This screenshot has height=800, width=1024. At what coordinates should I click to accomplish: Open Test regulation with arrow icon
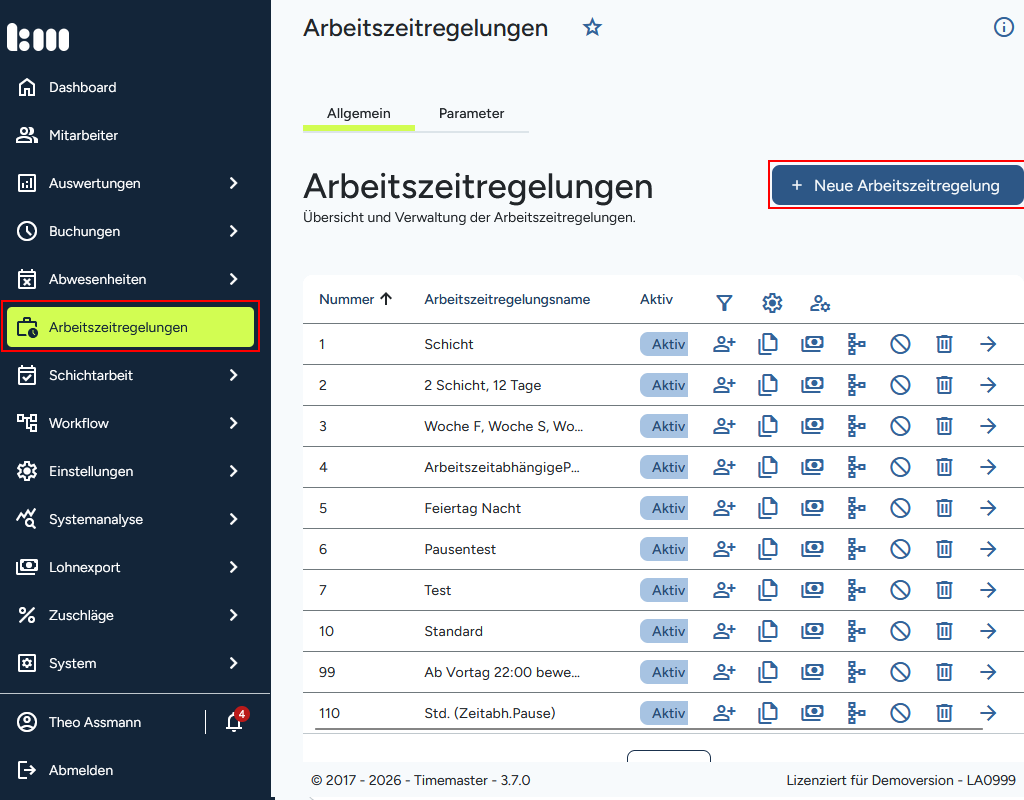[x=988, y=590]
